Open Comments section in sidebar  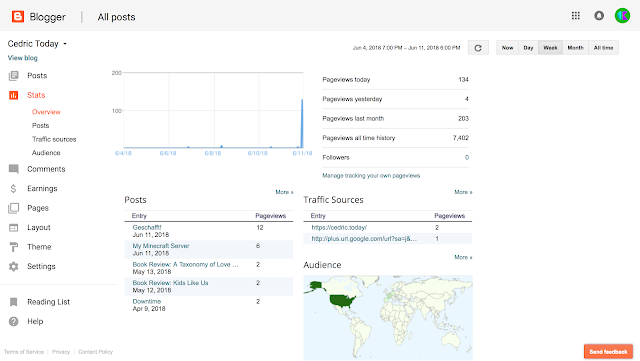(46, 169)
